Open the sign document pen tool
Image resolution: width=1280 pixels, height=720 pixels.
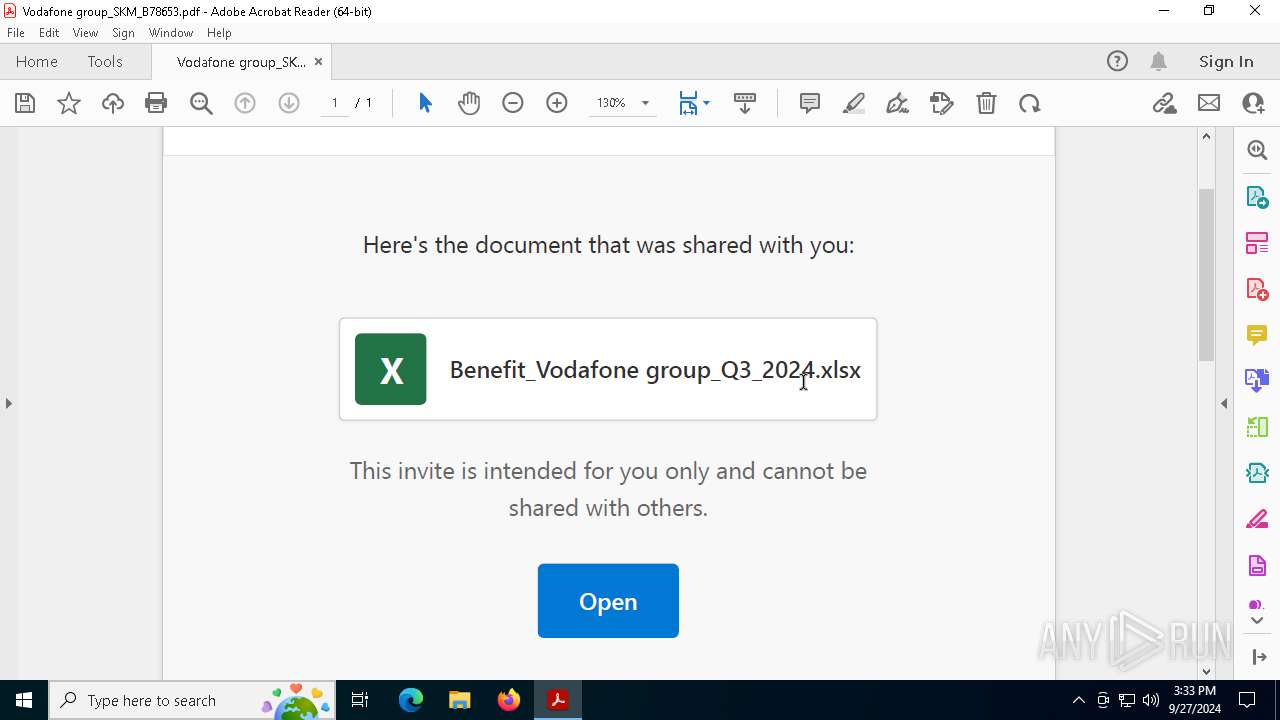[898, 103]
